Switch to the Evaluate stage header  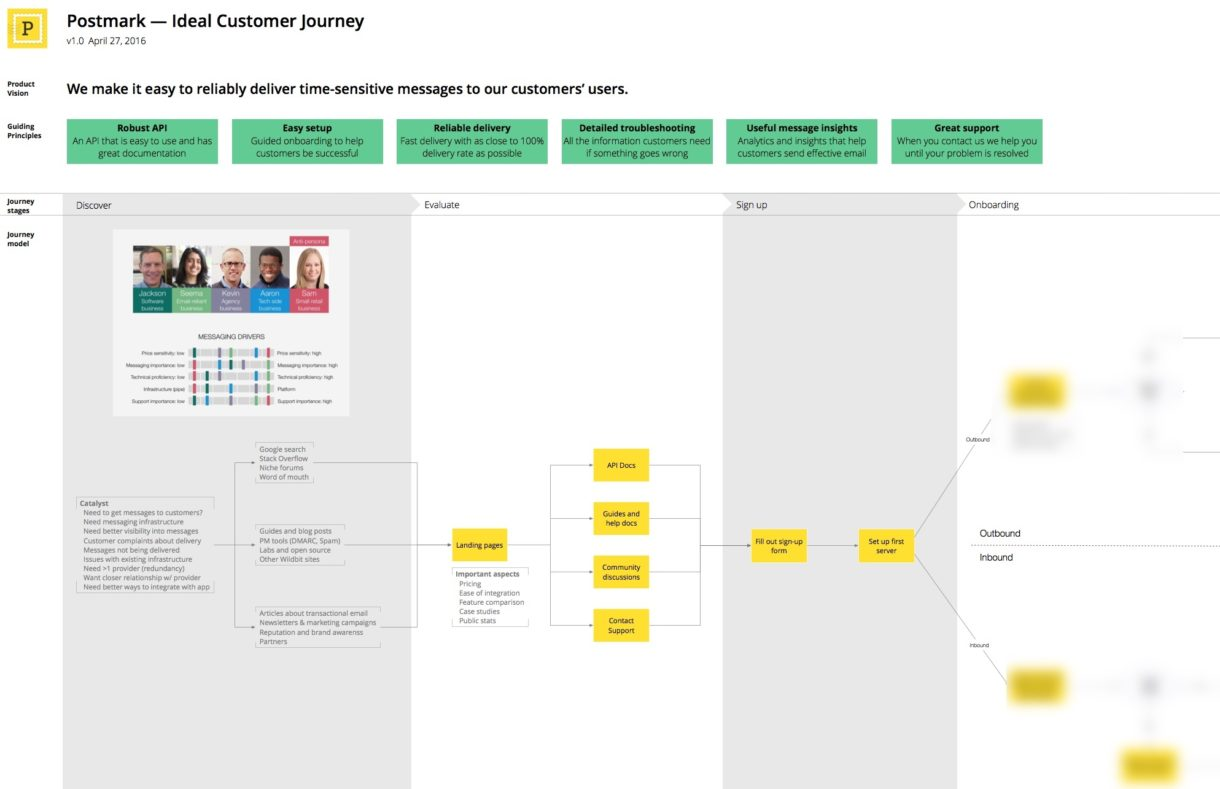[x=441, y=205]
